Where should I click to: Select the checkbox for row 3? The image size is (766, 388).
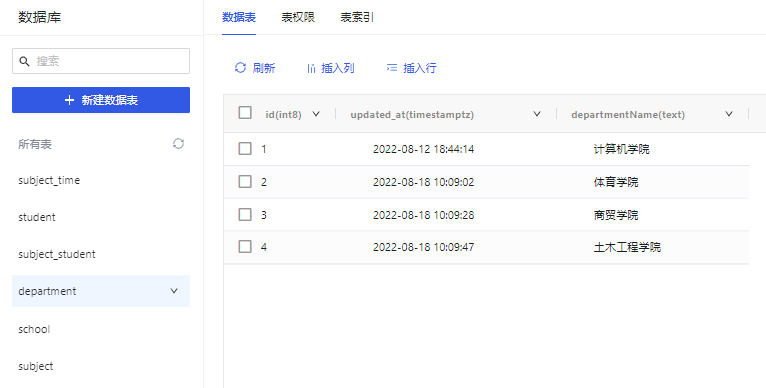click(x=245, y=215)
